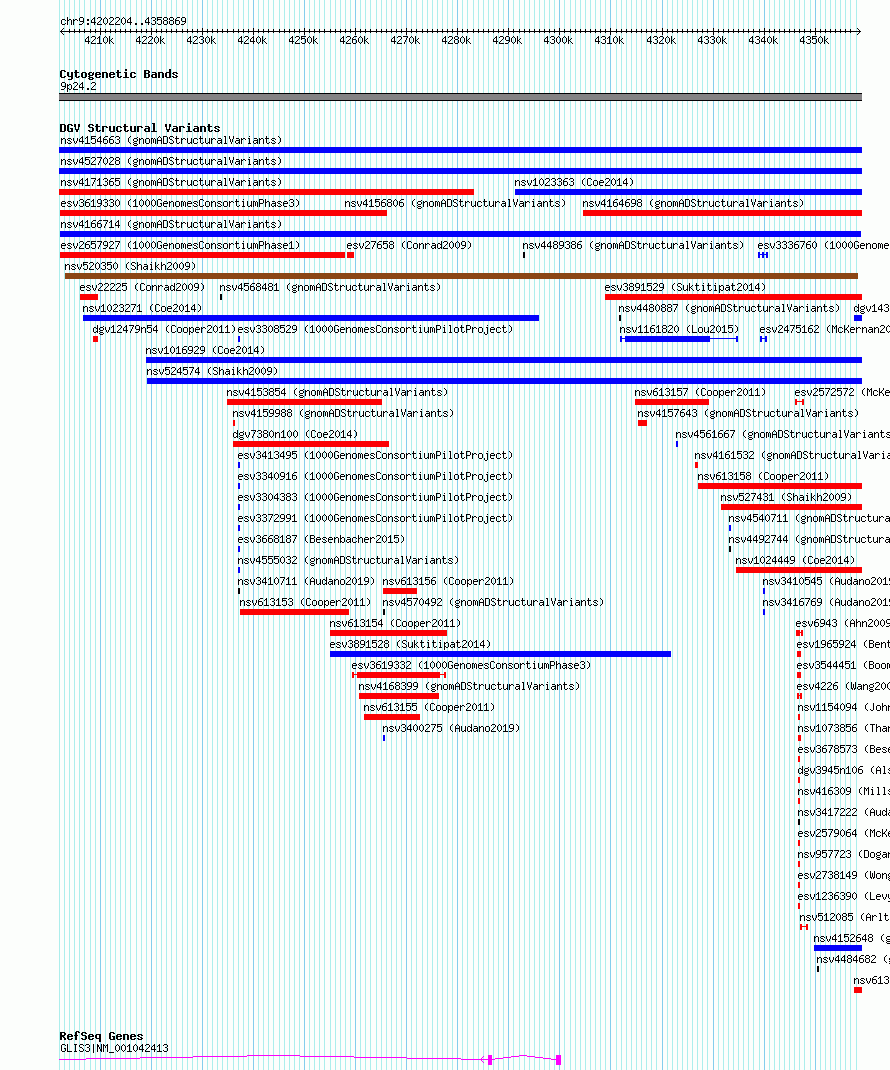
Task: Select nsv613154 (Cooper2011) label
Action: tap(395, 624)
